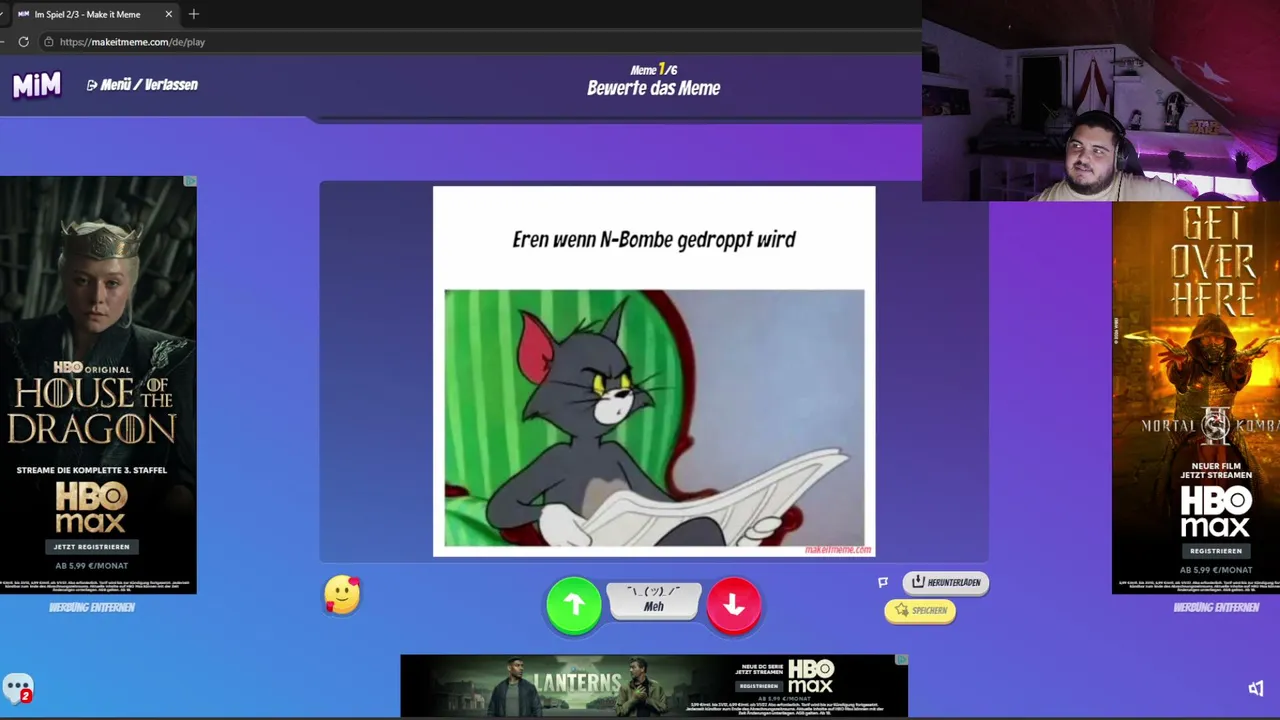Mute the game sound via speaker icon

click(x=1256, y=688)
